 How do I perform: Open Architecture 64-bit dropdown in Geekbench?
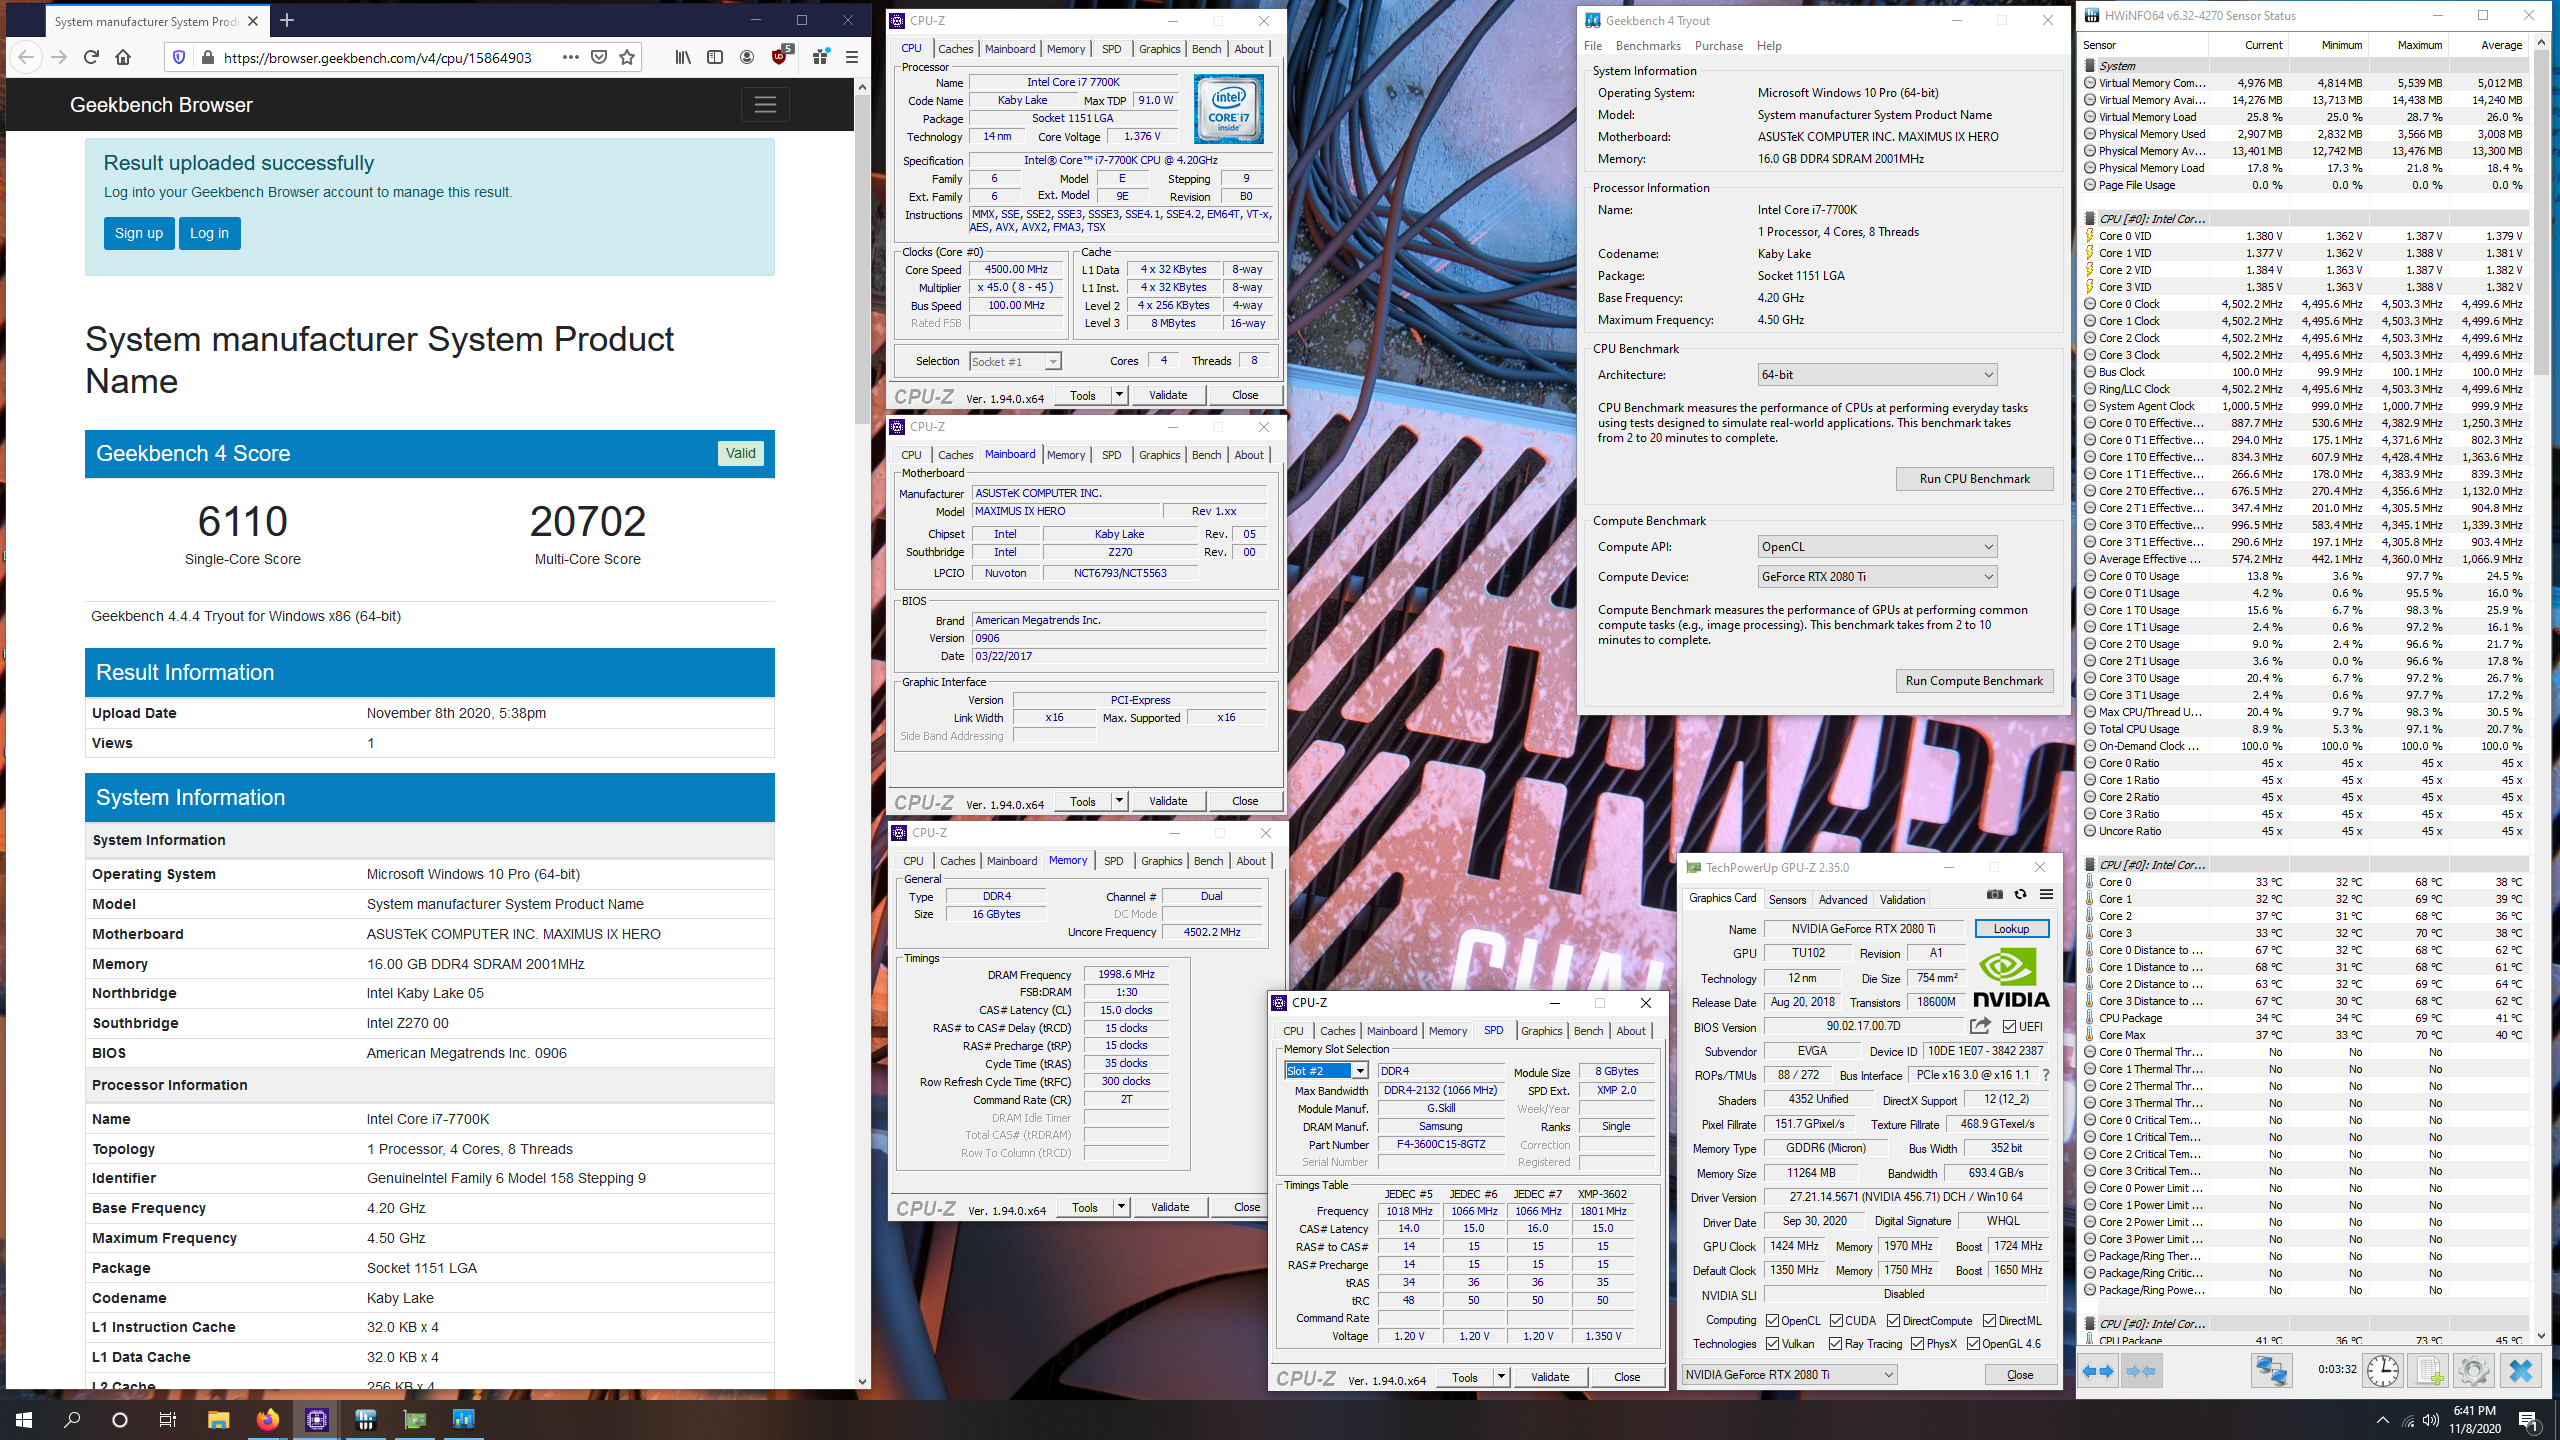1877,375
